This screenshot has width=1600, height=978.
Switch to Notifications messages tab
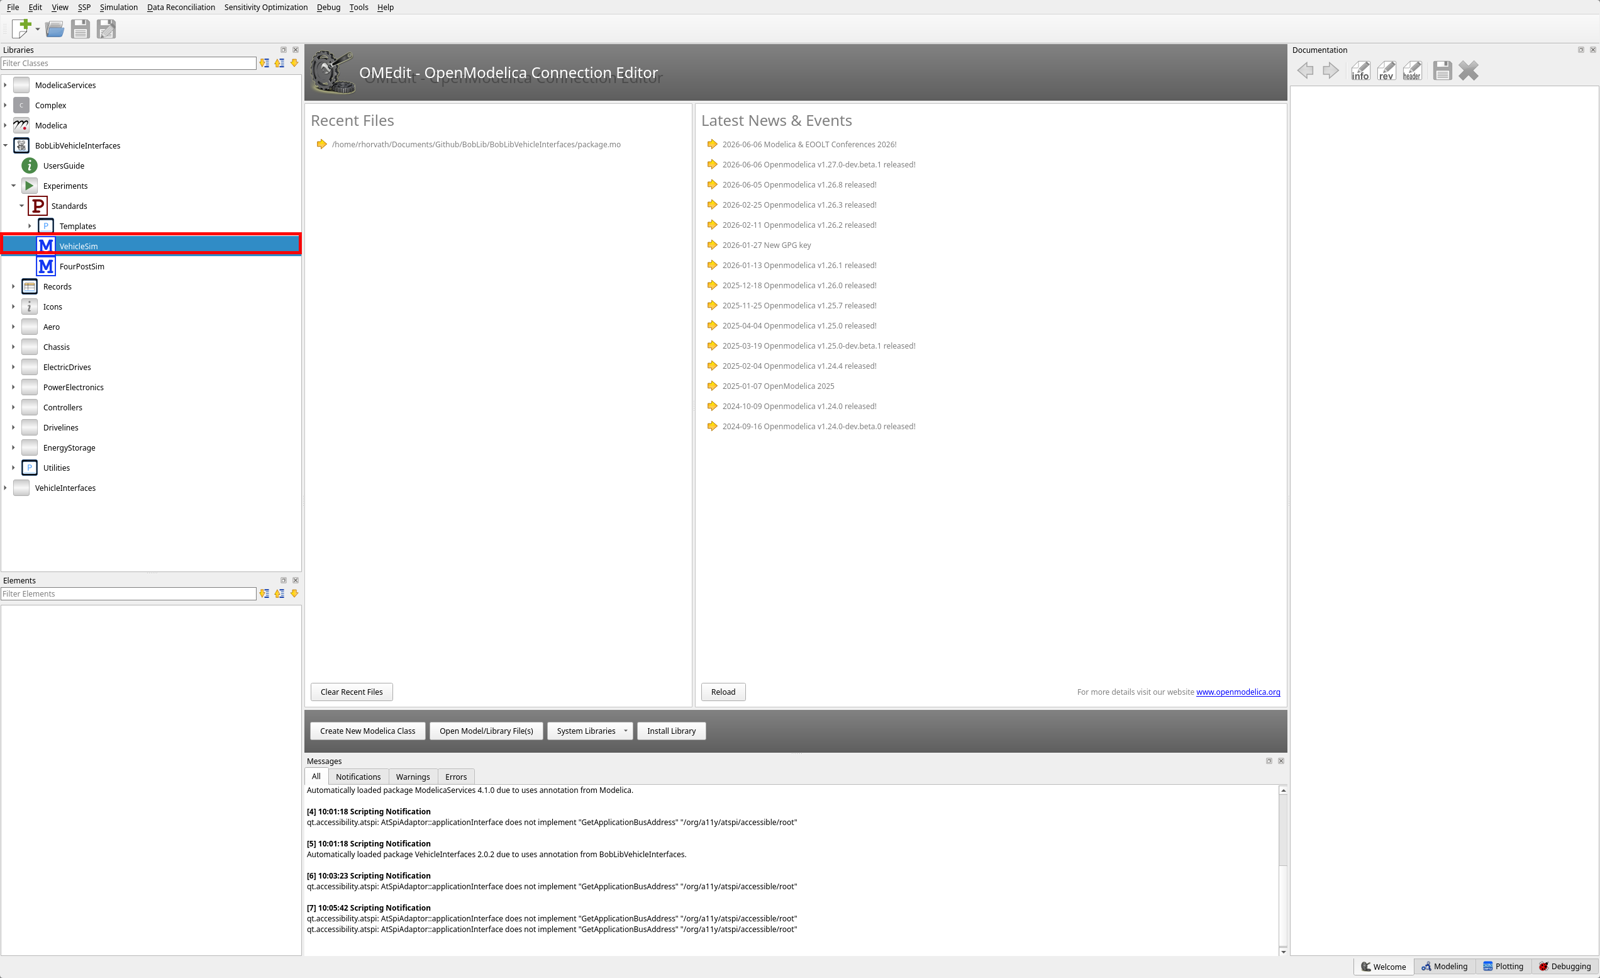[x=358, y=777]
